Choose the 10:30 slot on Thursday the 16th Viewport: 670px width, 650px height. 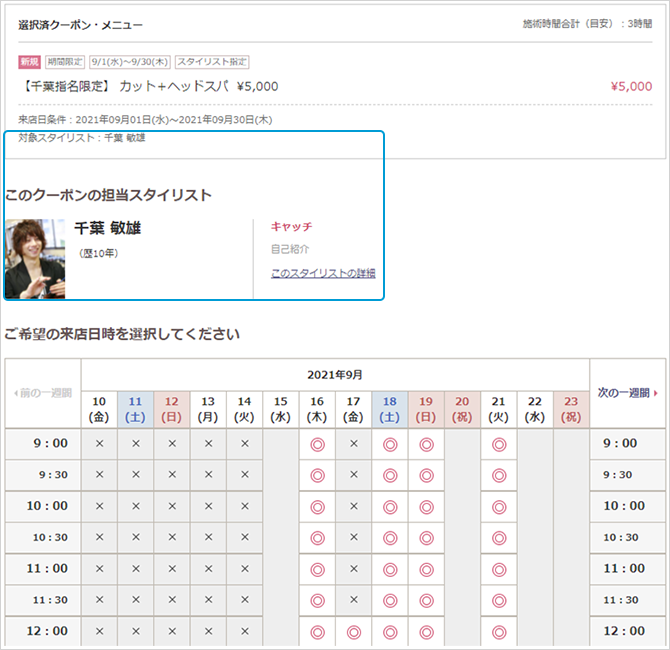pos(317,537)
